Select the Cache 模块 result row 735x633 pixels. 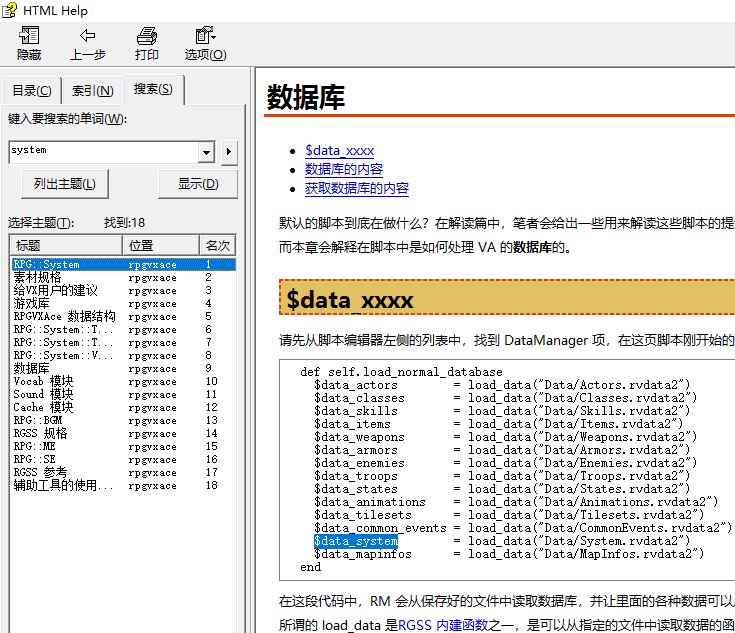[x=123, y=407]
